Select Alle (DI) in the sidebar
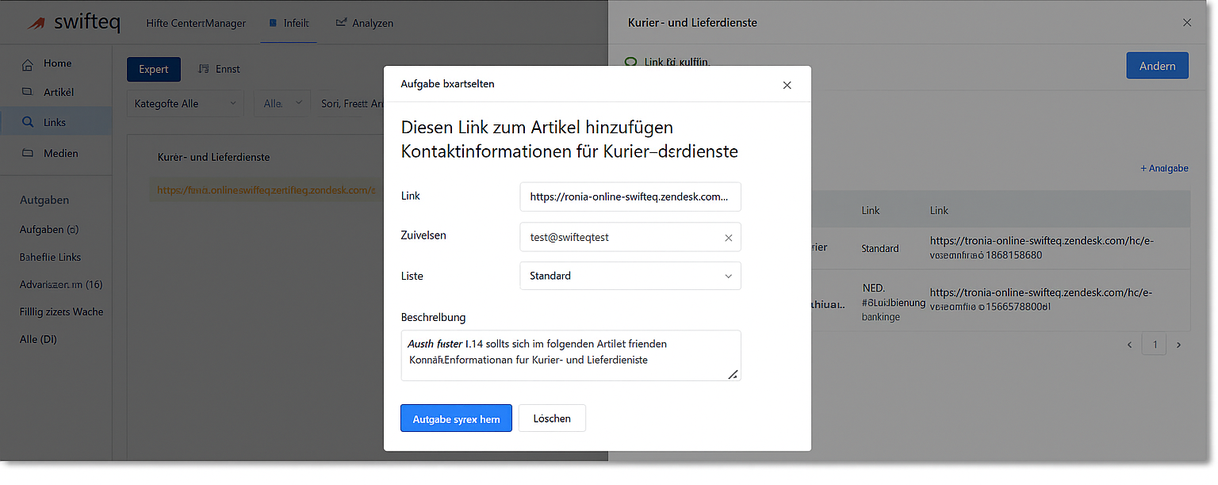Screen dimensions: 1218x485 coord(38,339)
